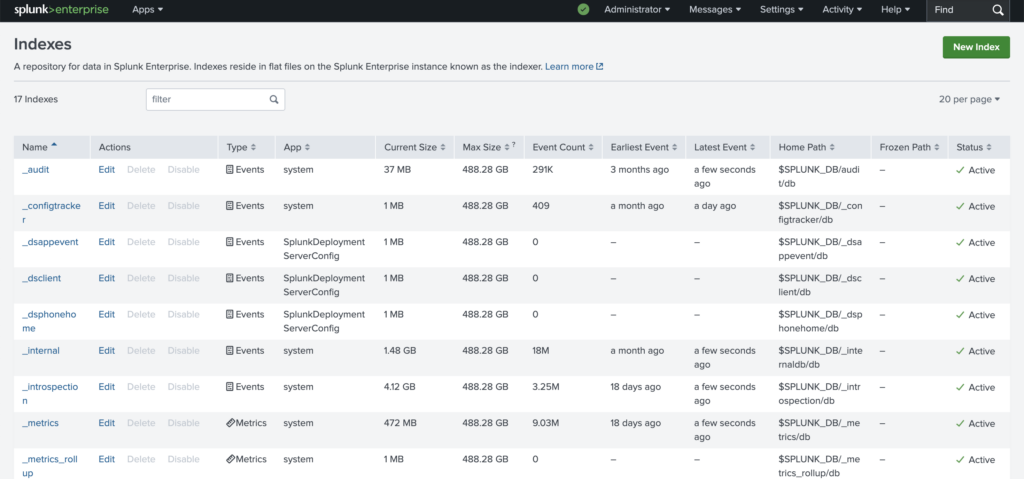Sort indexes by Event Count column
This screenshot has height=479, width=1024.
564,148
